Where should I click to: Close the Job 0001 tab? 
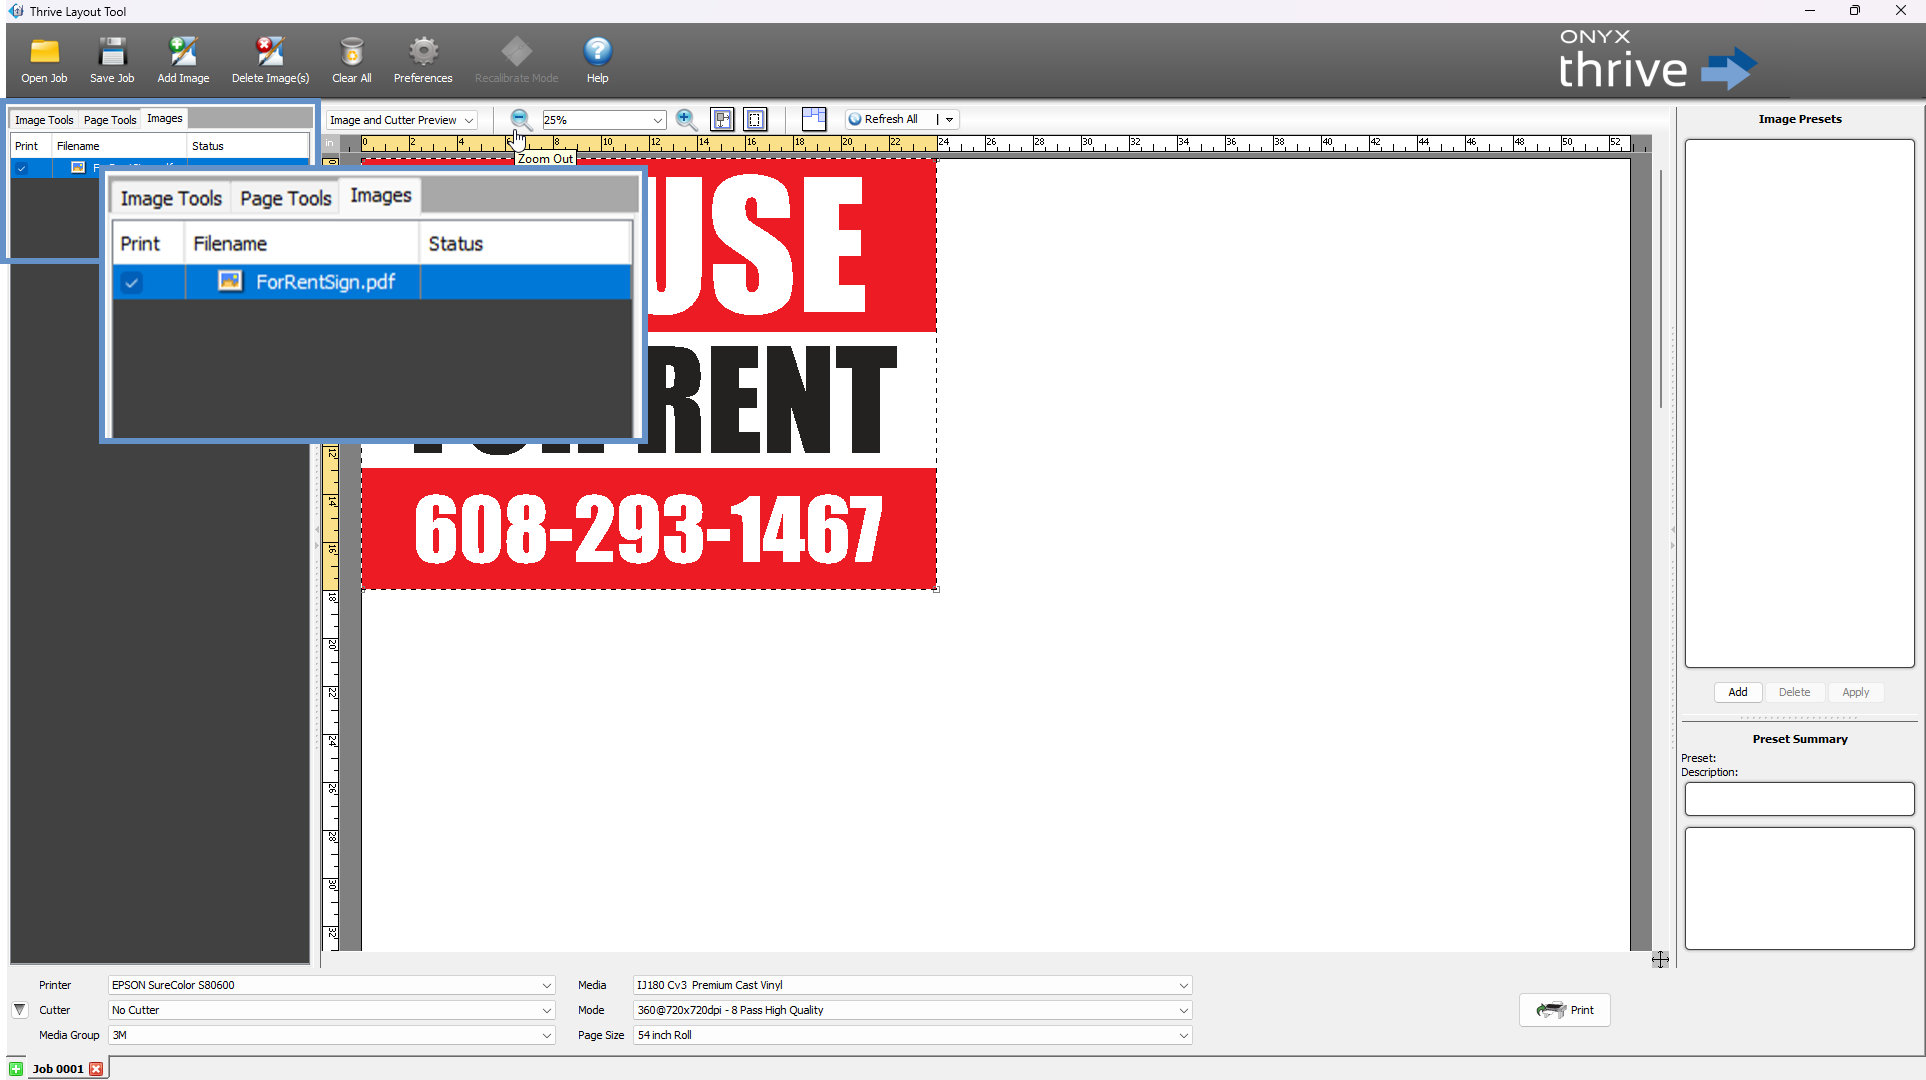[96, 1069]
